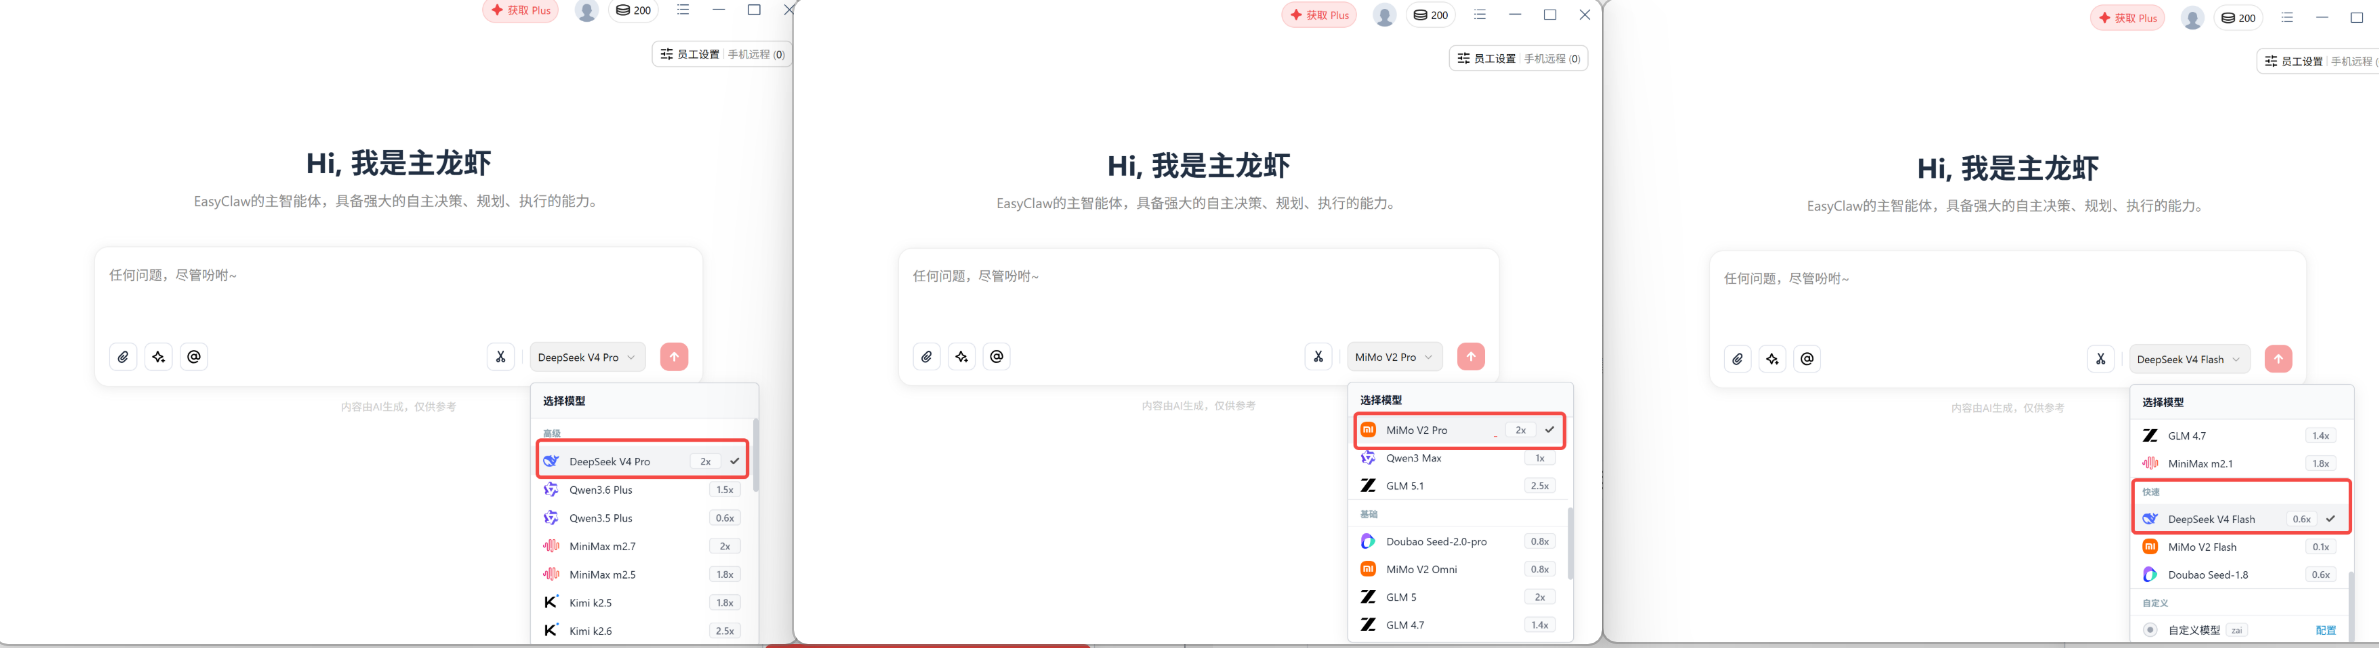This screenshot has height=648, width=2379.
Task: Choose GLM 5.1 in the model list
Action: tap(1459, 486)
